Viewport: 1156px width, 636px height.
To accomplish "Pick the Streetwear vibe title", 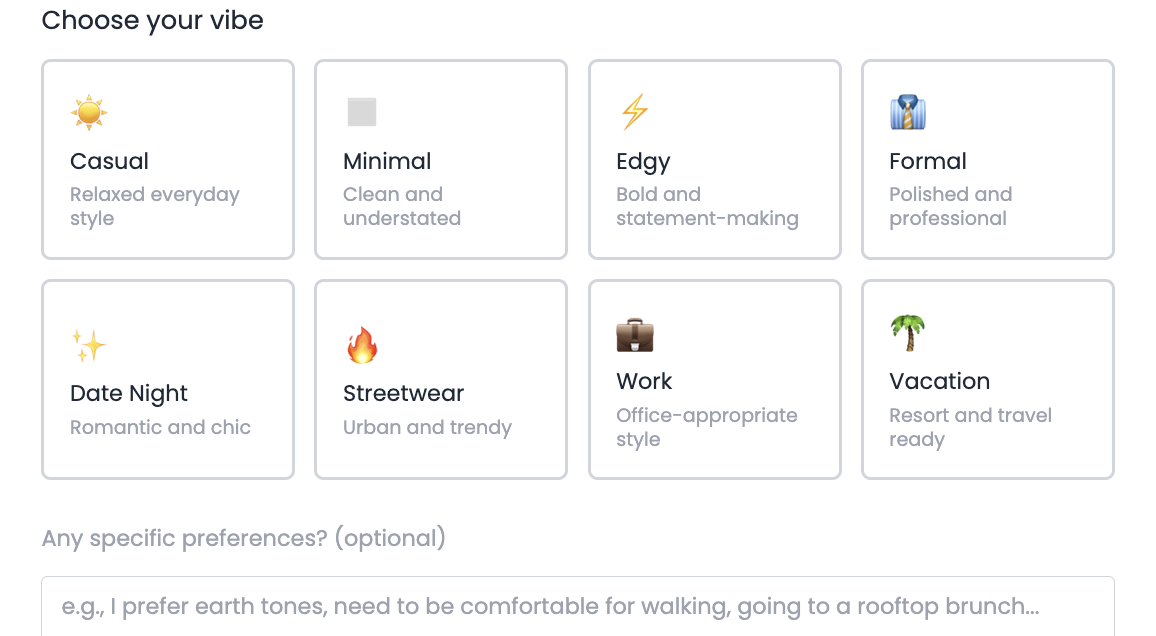I will [404, 393].
